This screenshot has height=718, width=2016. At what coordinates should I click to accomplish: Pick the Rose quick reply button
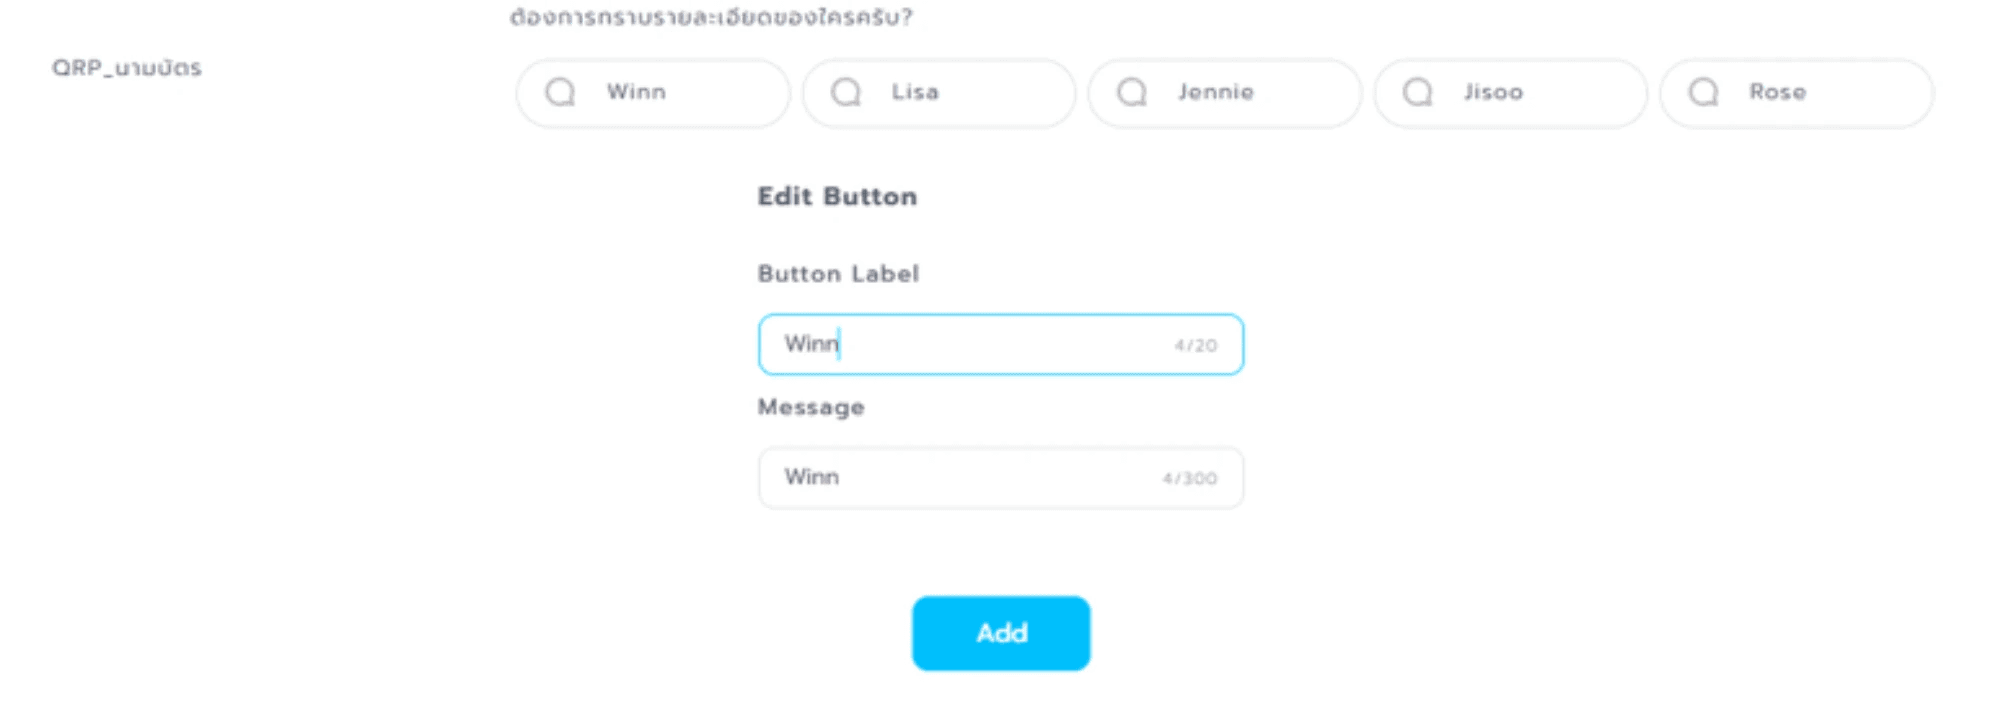click(x=1797, y=93)
